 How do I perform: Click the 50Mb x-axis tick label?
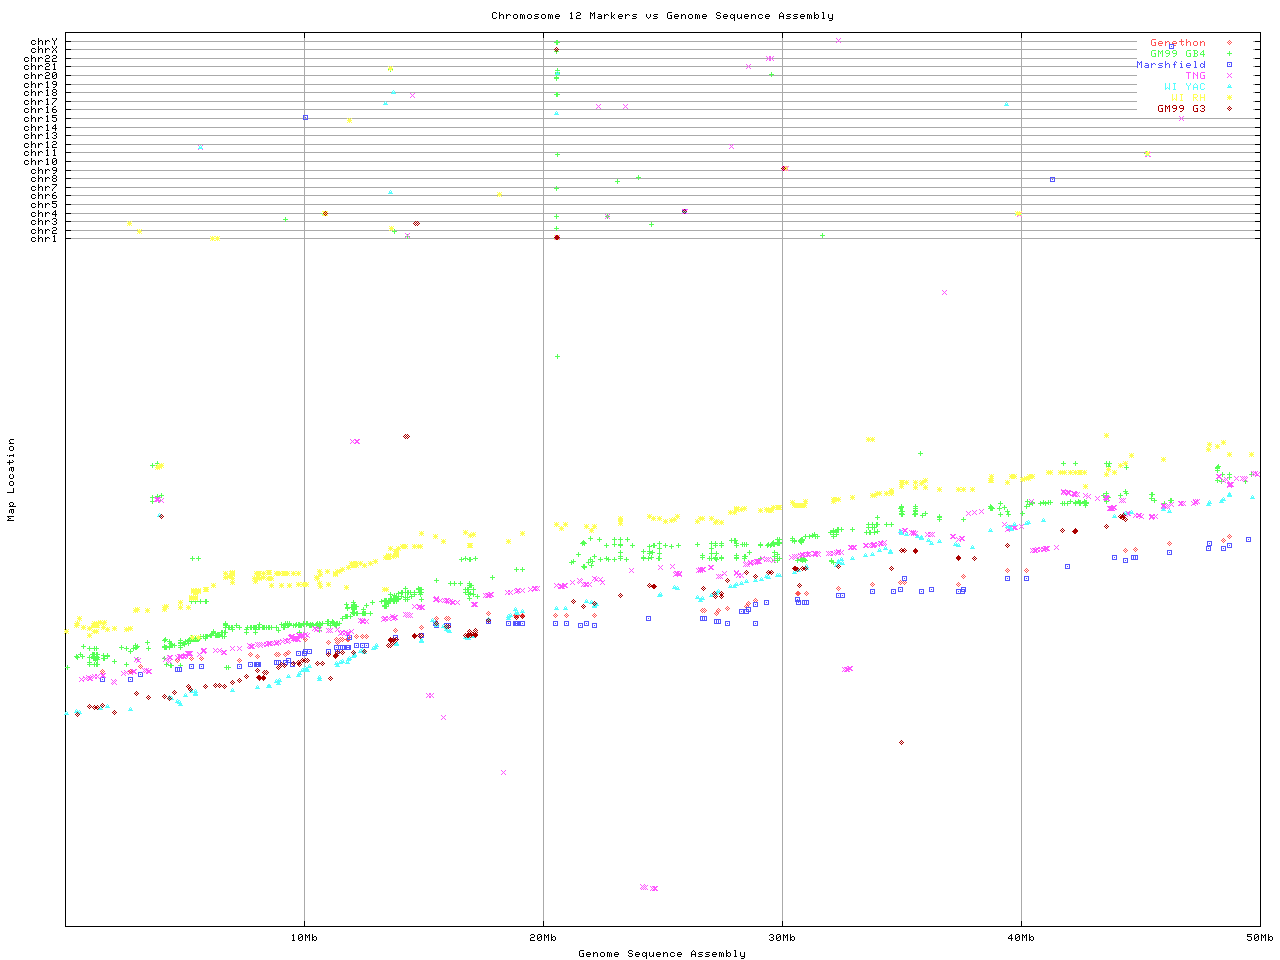[x=1259, y=938]
